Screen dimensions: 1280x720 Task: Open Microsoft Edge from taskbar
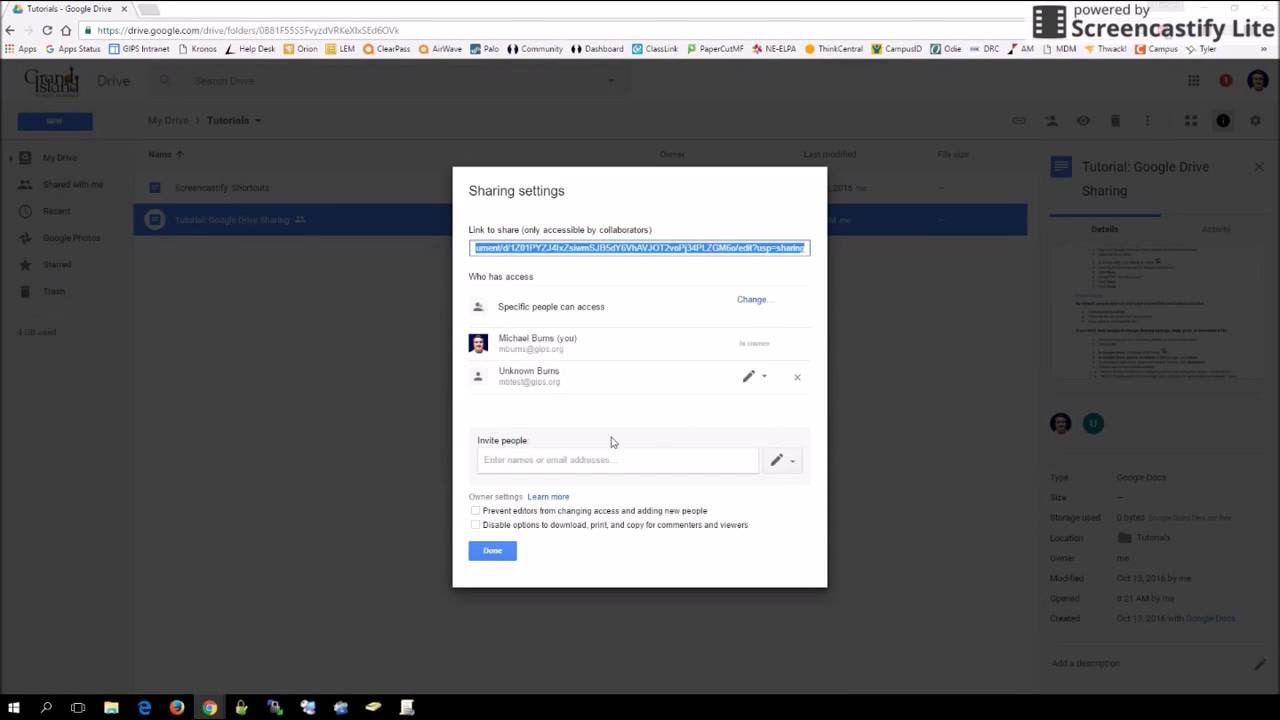pyautogui.click(x=144, y=708)
